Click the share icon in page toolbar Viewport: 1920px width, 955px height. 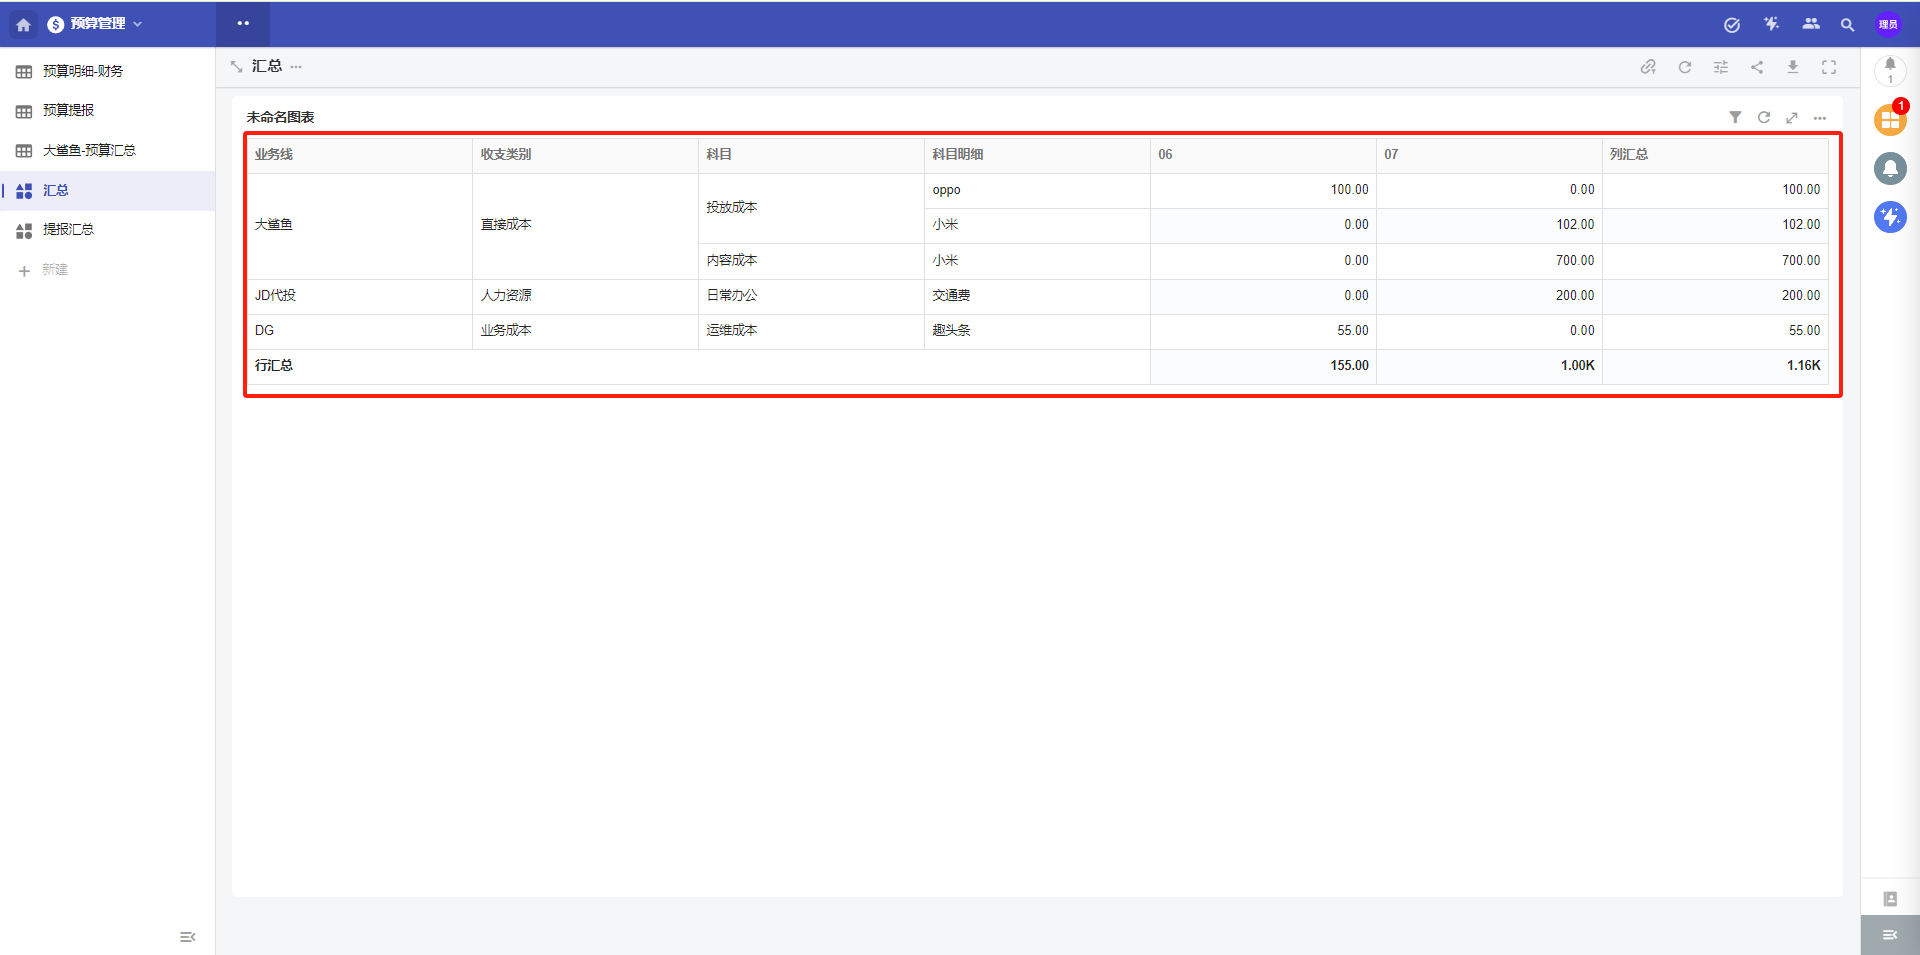click(1757, 67)
